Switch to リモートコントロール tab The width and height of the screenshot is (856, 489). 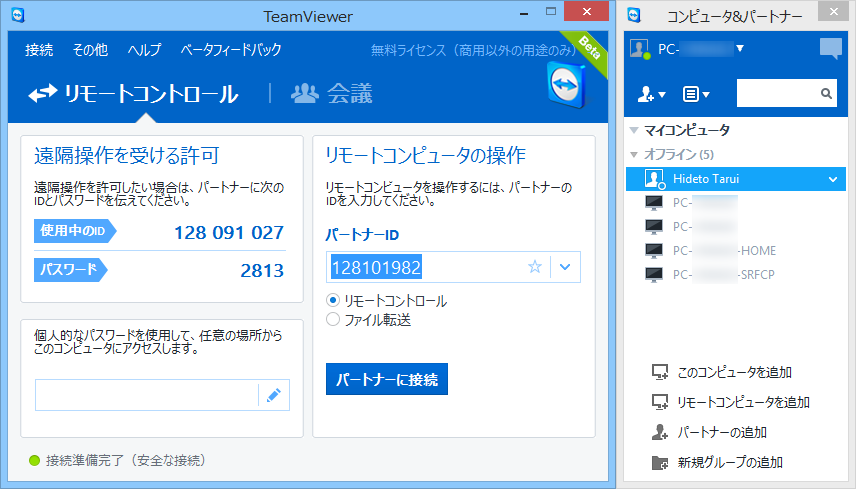134,94
